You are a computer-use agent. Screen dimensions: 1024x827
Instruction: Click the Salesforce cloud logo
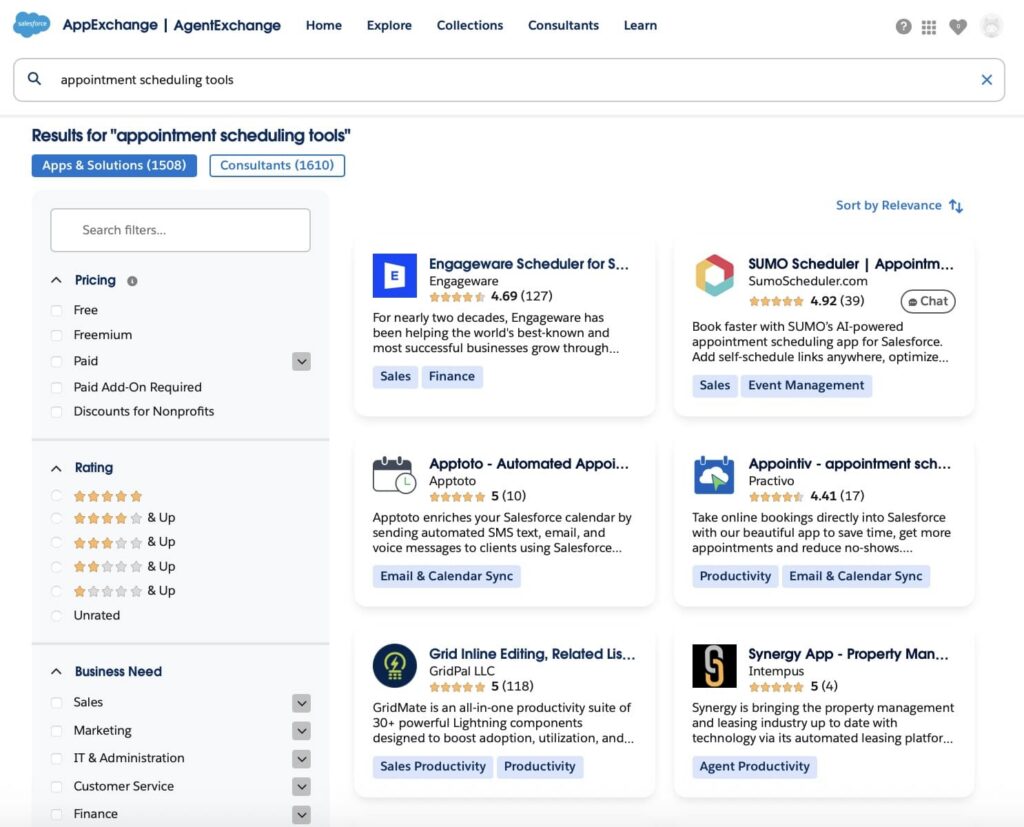(x=30, y=25)
